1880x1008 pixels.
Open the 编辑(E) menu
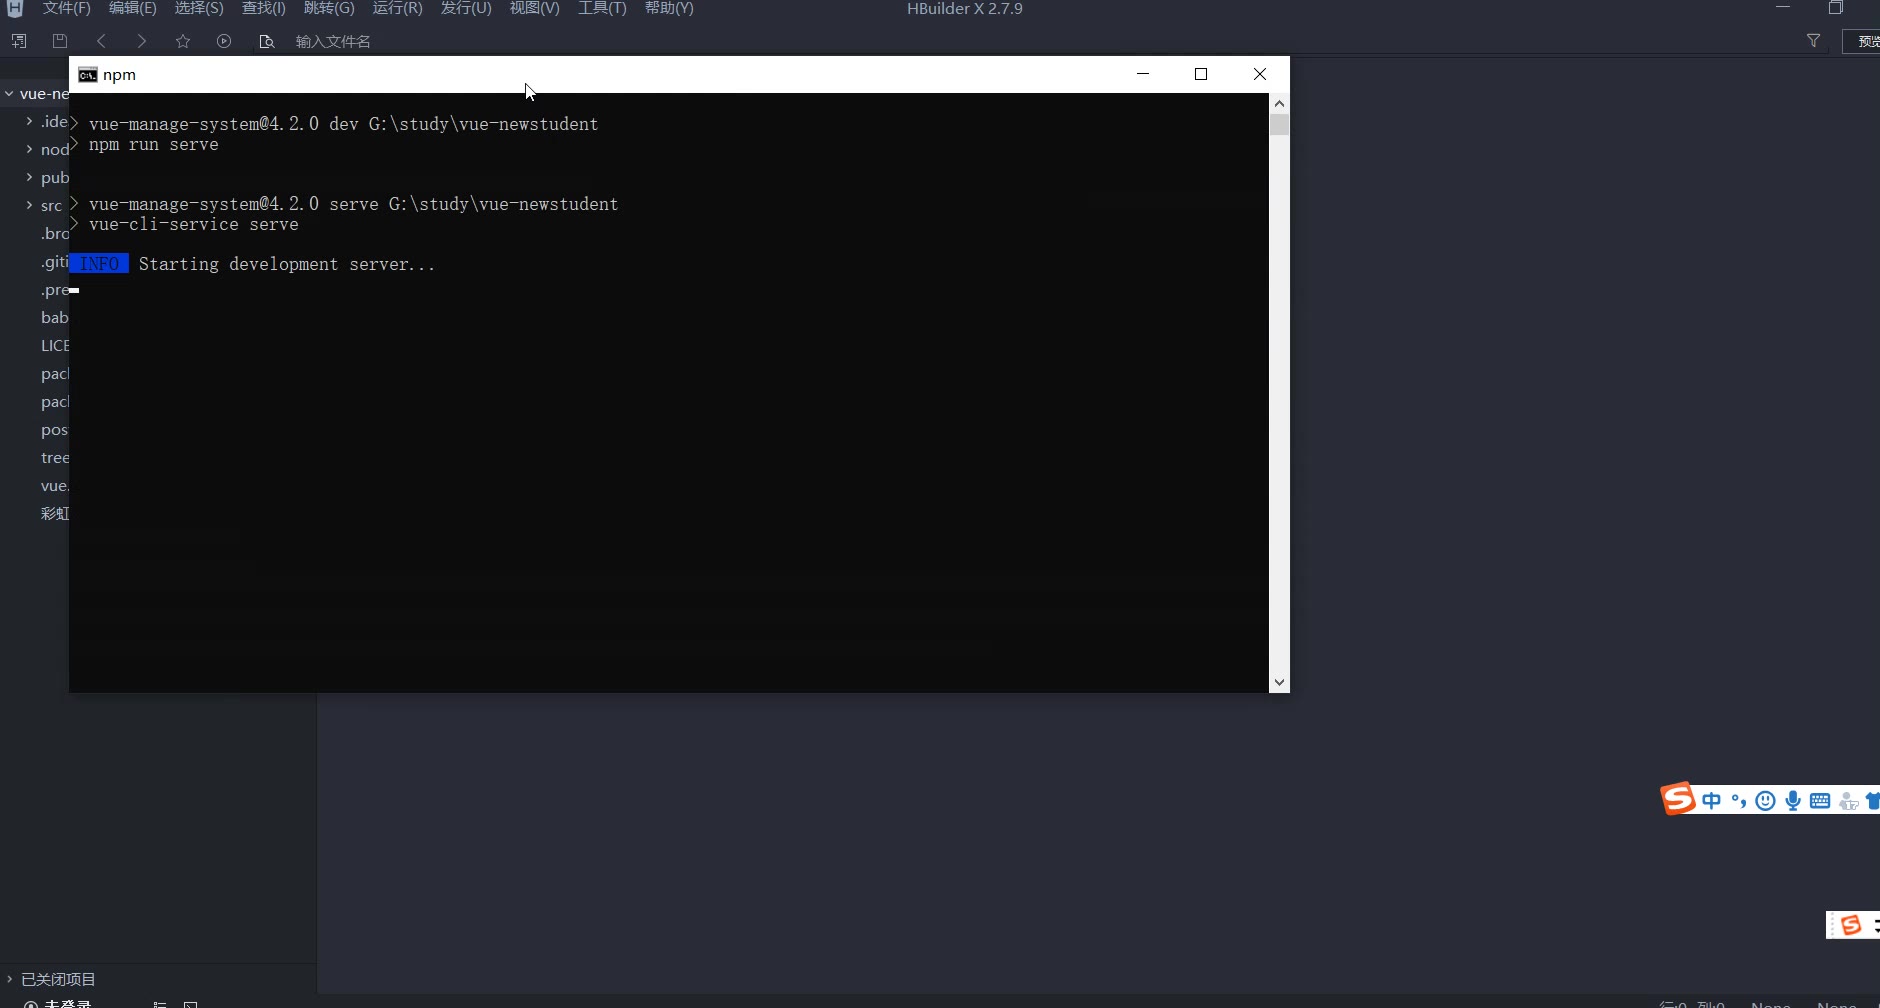tap(133, 8)
